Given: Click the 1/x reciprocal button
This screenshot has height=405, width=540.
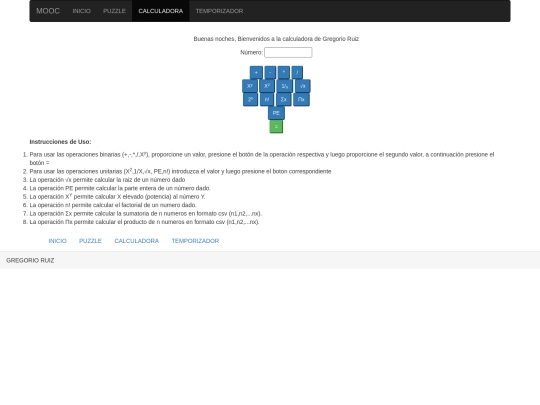Looking at the screenshot, I should [x=284, y=86].
